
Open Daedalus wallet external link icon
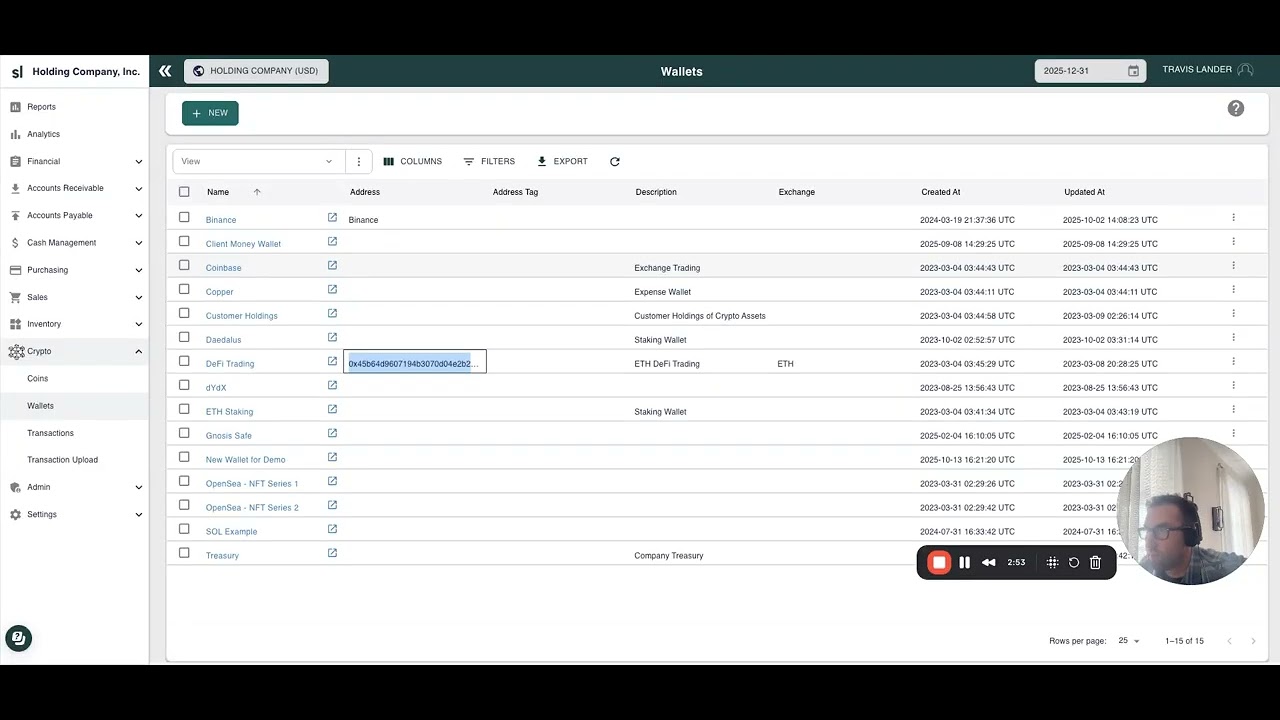coord(332,337)
